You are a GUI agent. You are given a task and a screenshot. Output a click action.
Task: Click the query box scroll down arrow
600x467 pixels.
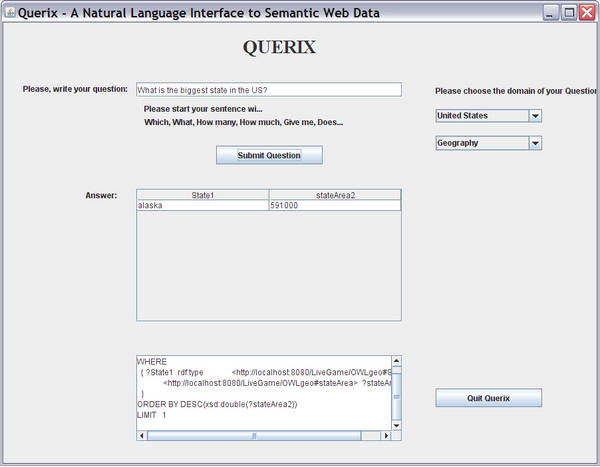(396, 424)
